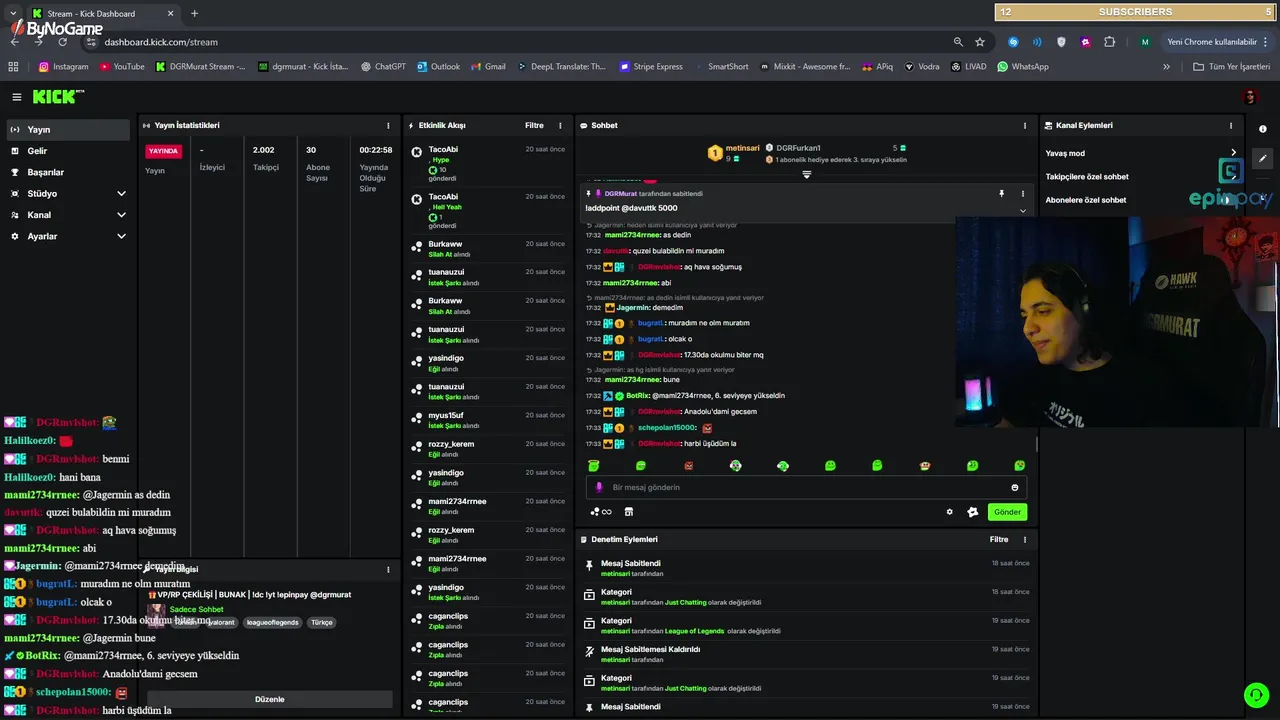The image size is (1280, 720).
Task: Click channel points icon below message box
Action: pyautogui.click(x=601, y=512)
